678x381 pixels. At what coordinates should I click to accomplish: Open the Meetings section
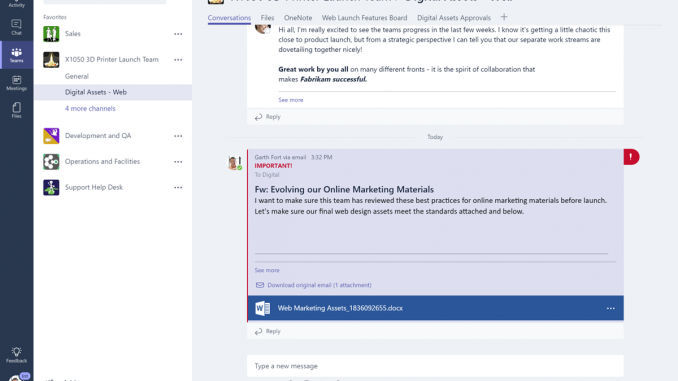pos(16,83)
